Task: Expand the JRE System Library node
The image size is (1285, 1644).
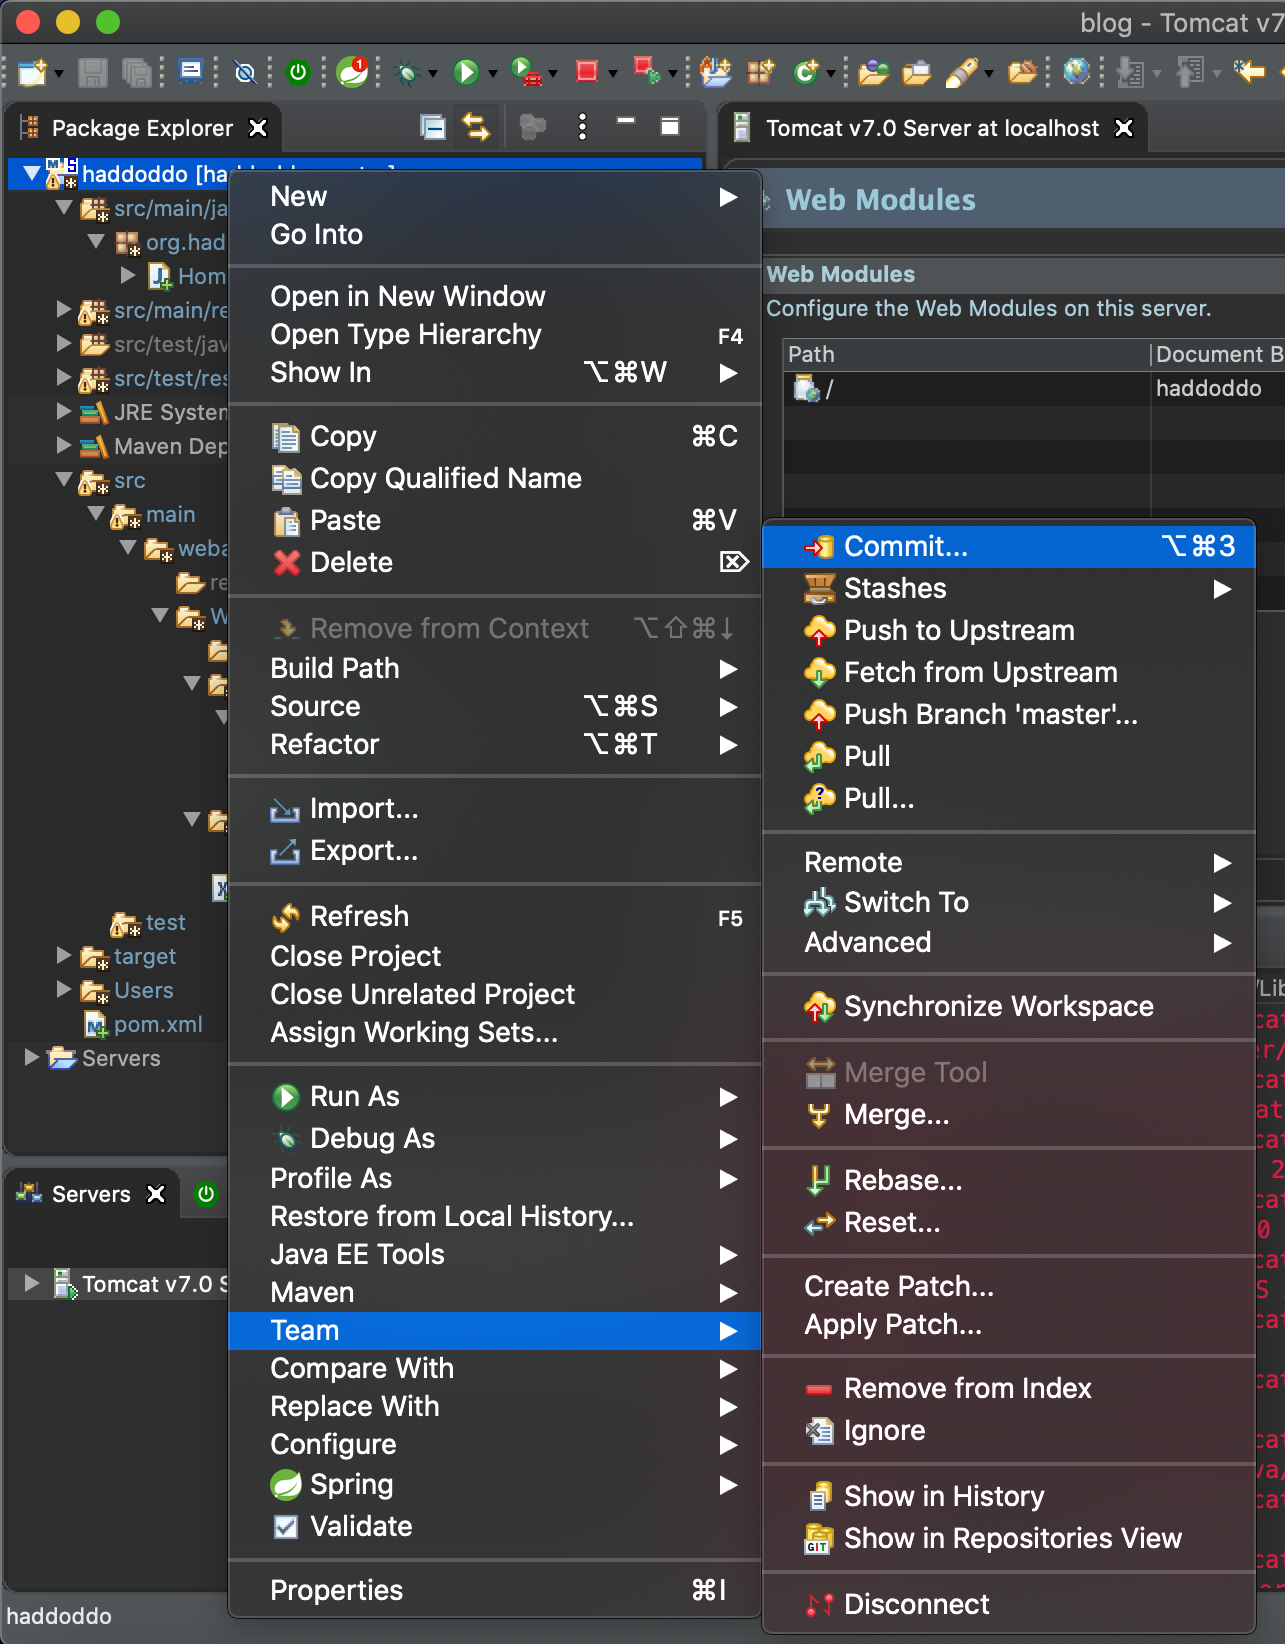Action: 64,411
